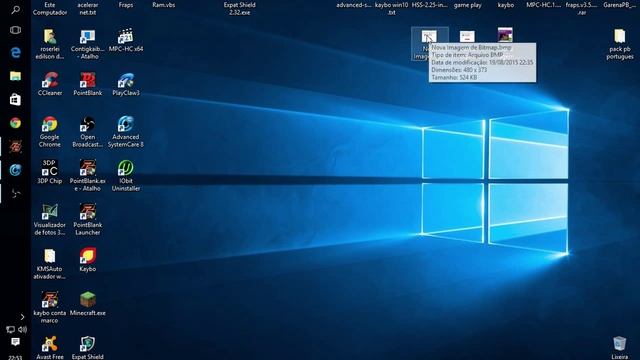Launch Chrome from the taskbar
The image size is (640, 360).
(16, 123)
